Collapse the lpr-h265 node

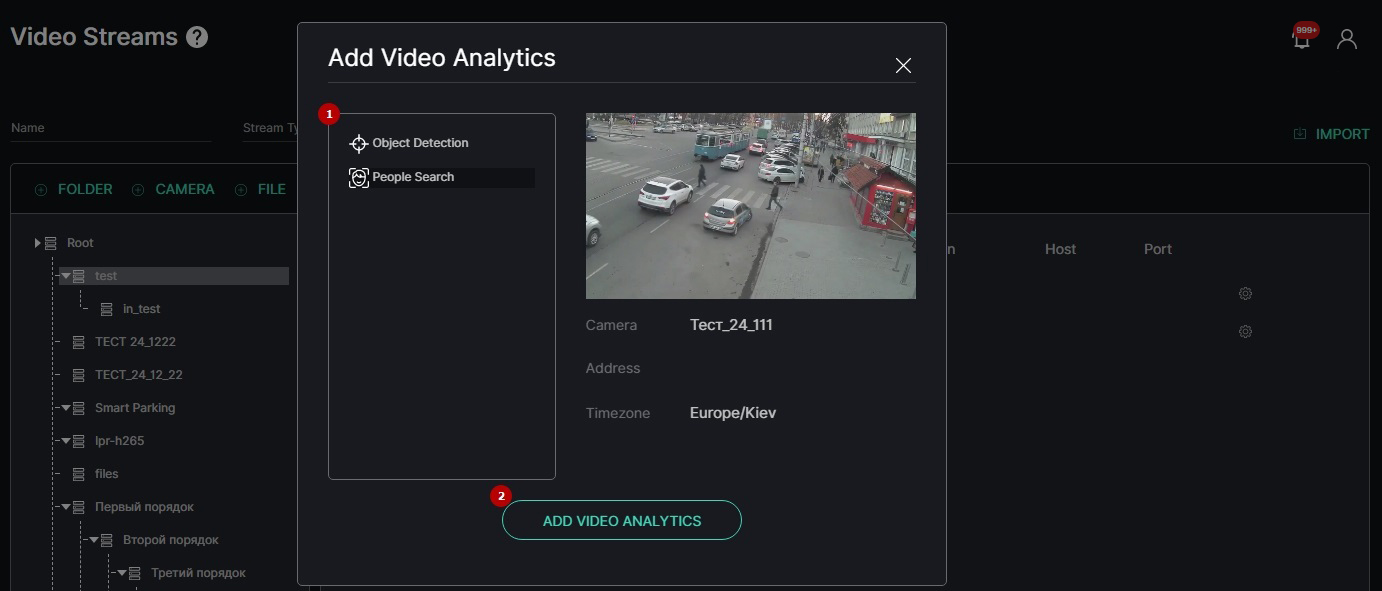[66, 441]
